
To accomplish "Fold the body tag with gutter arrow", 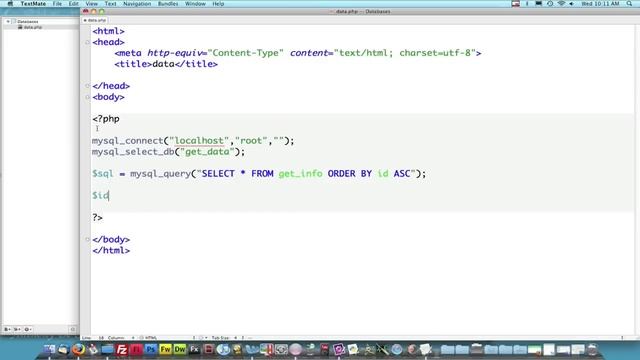I will pyautogui.click(x=87, y=97).
